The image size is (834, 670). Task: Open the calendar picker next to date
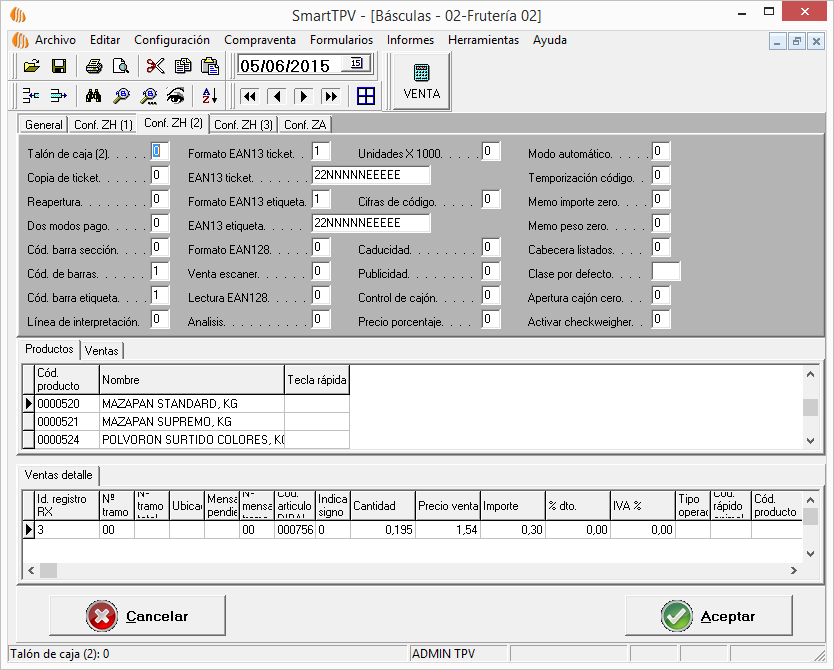356,63
